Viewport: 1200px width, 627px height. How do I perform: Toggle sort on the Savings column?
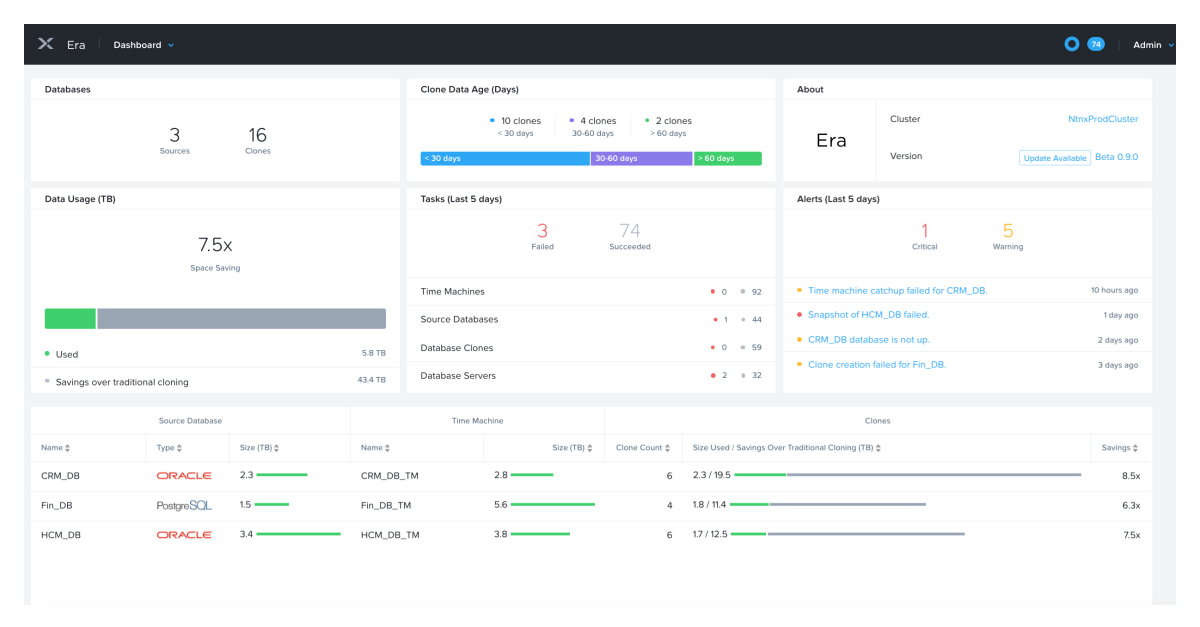coord(1119,447)
